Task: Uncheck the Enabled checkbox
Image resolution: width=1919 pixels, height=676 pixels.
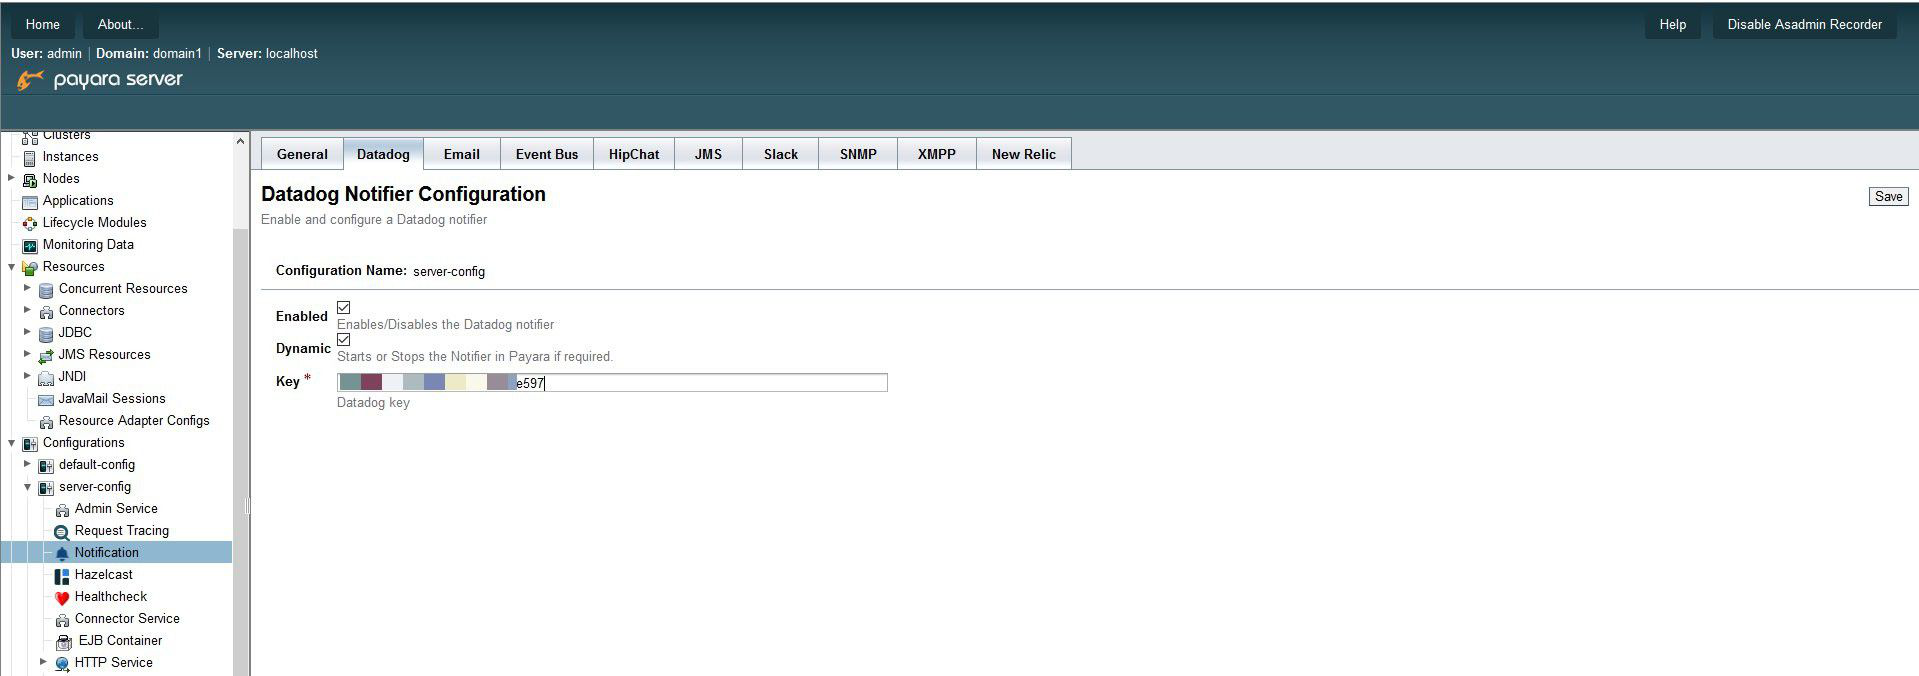Action: (344, 308)
